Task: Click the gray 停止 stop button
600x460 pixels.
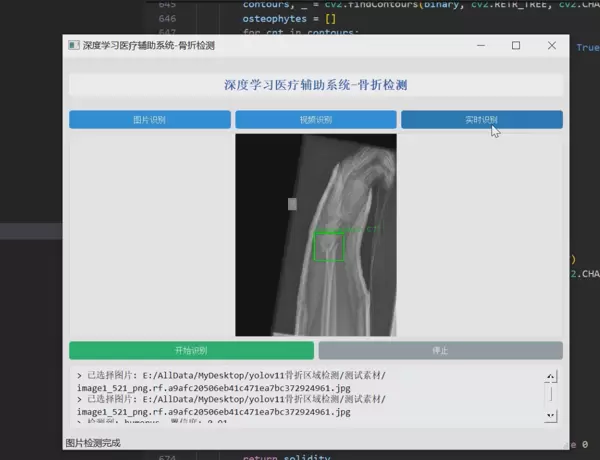Action: 440,351
